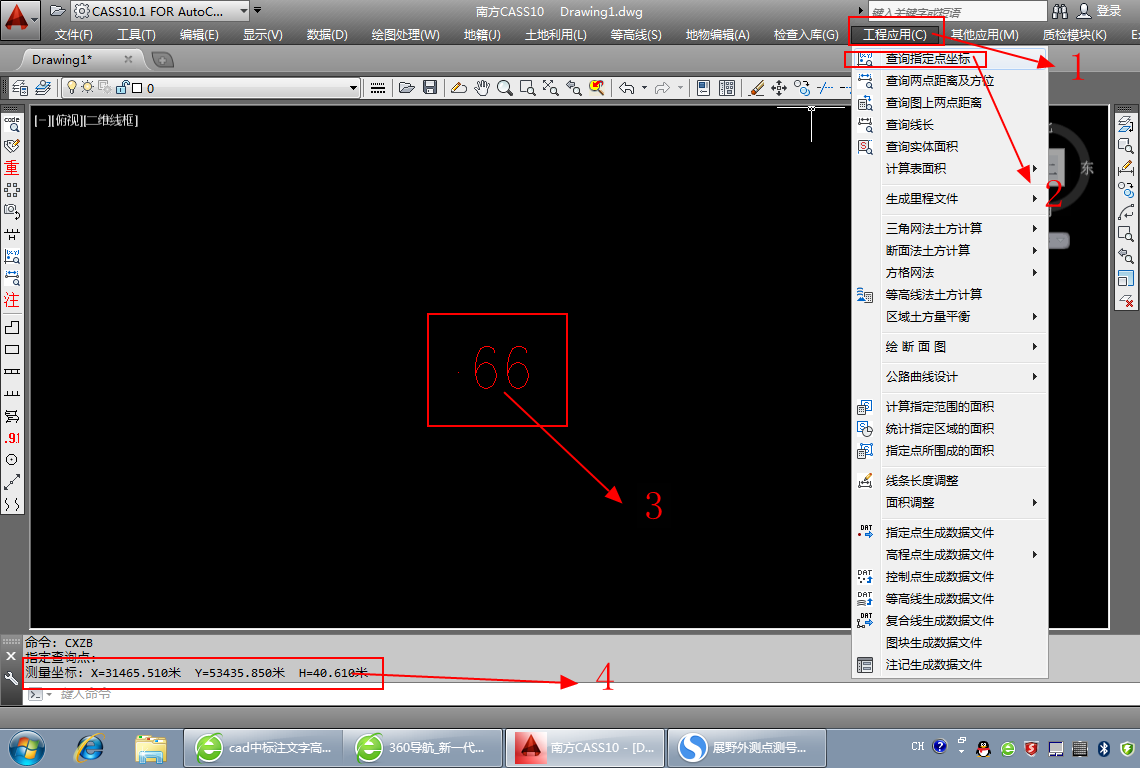Open the layer dropdown list
Image resolution: width=1140 pixels, height=768 pixels.
click(353, 88)
